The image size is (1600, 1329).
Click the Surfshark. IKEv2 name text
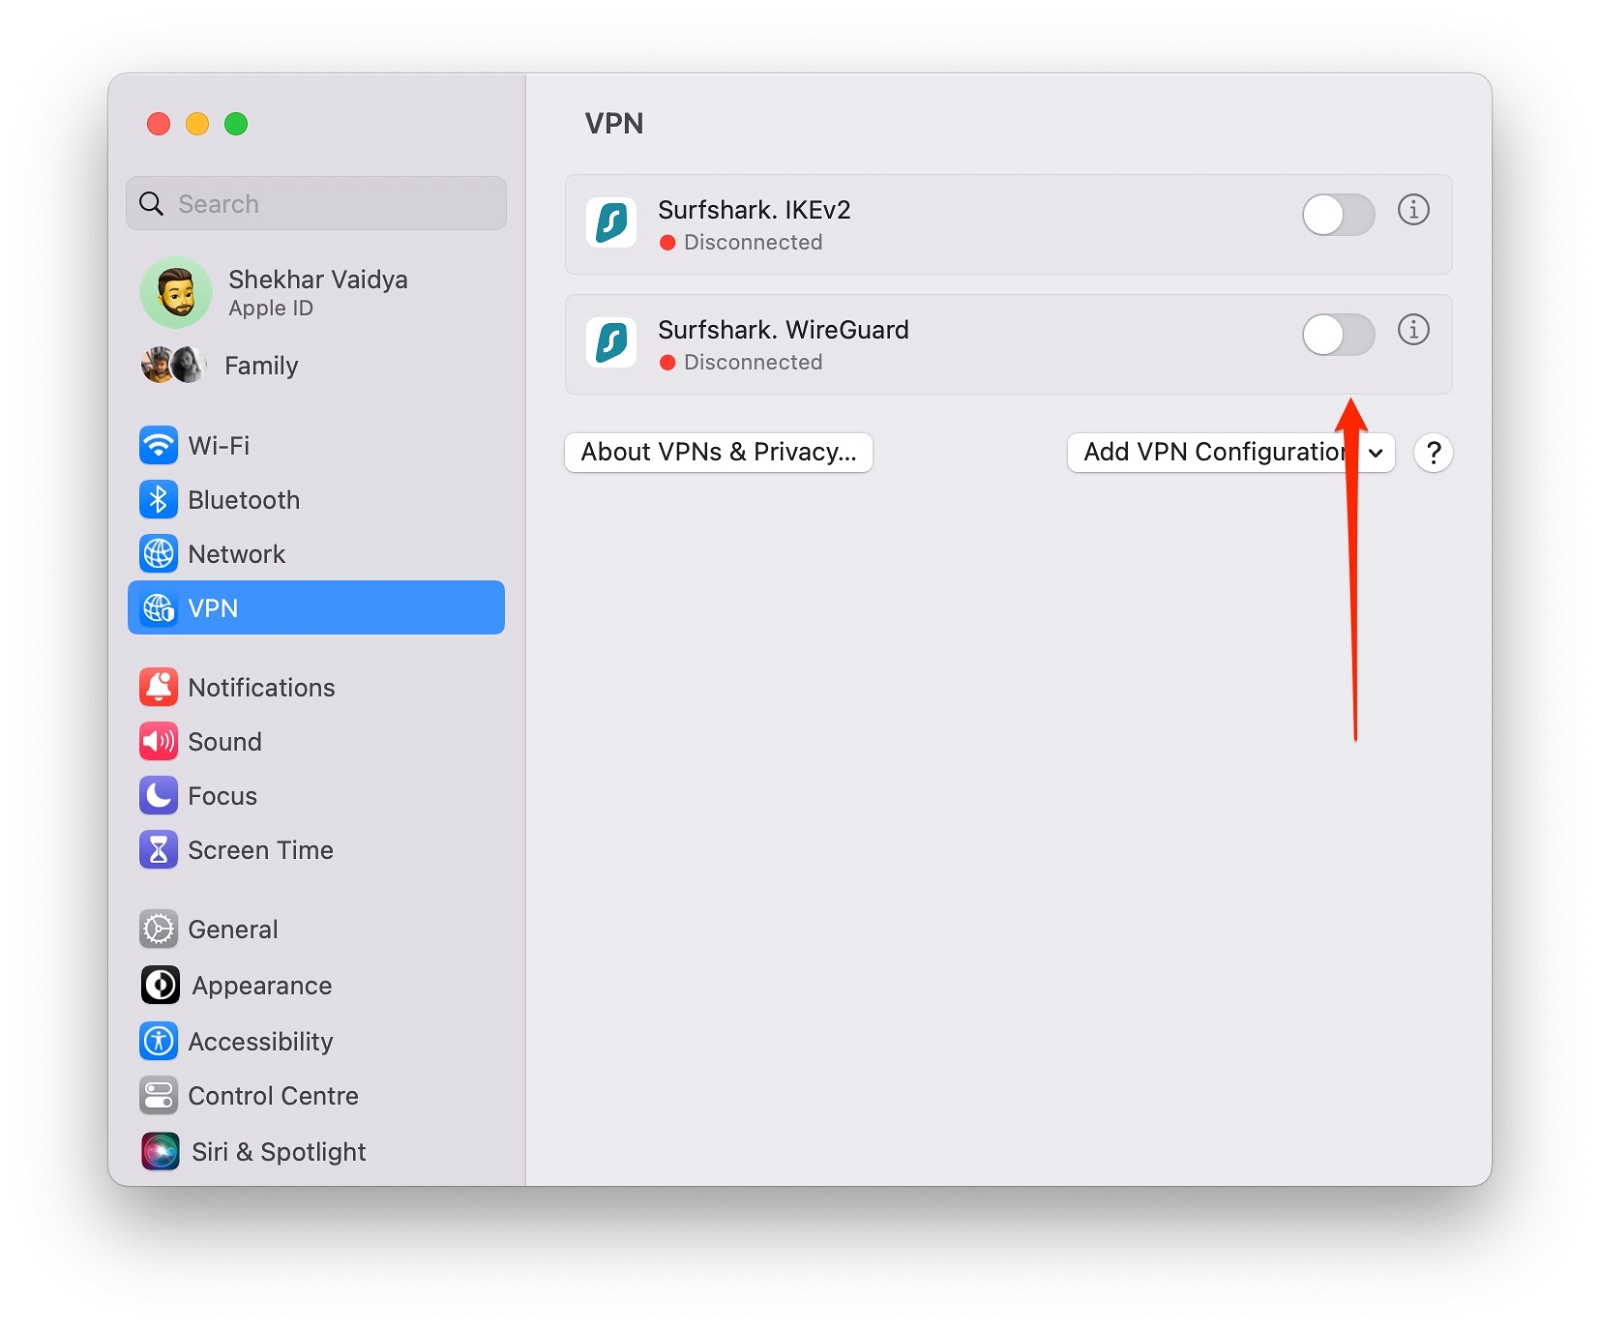click(x=754, y=210)
